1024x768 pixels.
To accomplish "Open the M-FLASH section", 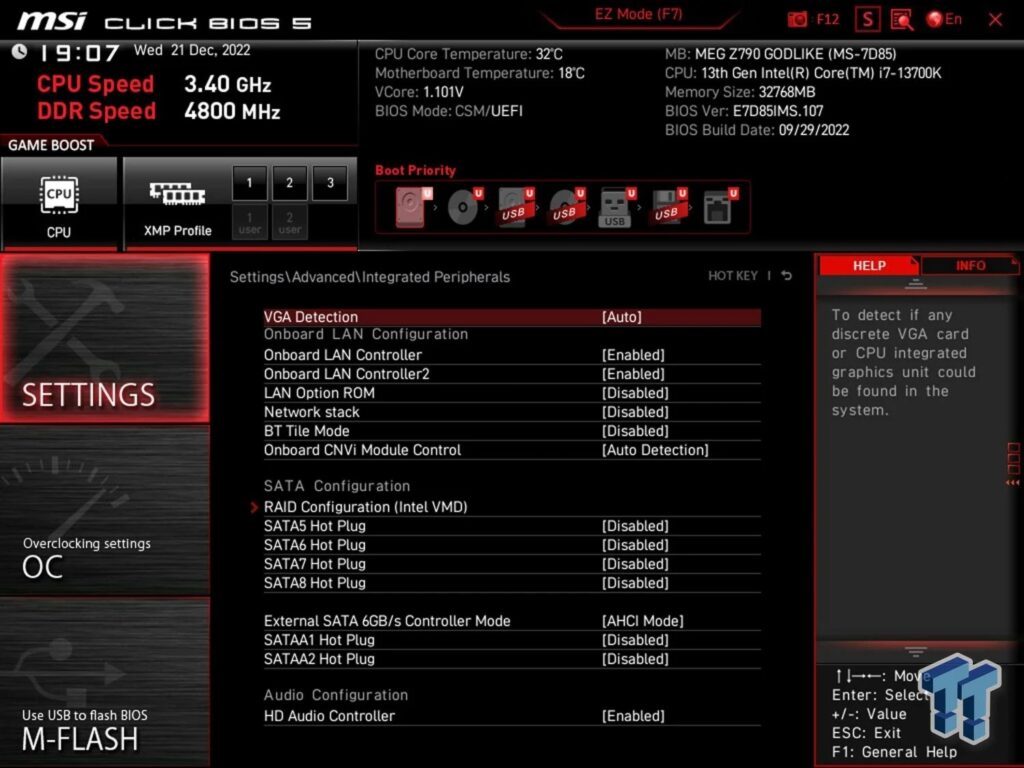I will pyautogui.click(x=104, y=682).
